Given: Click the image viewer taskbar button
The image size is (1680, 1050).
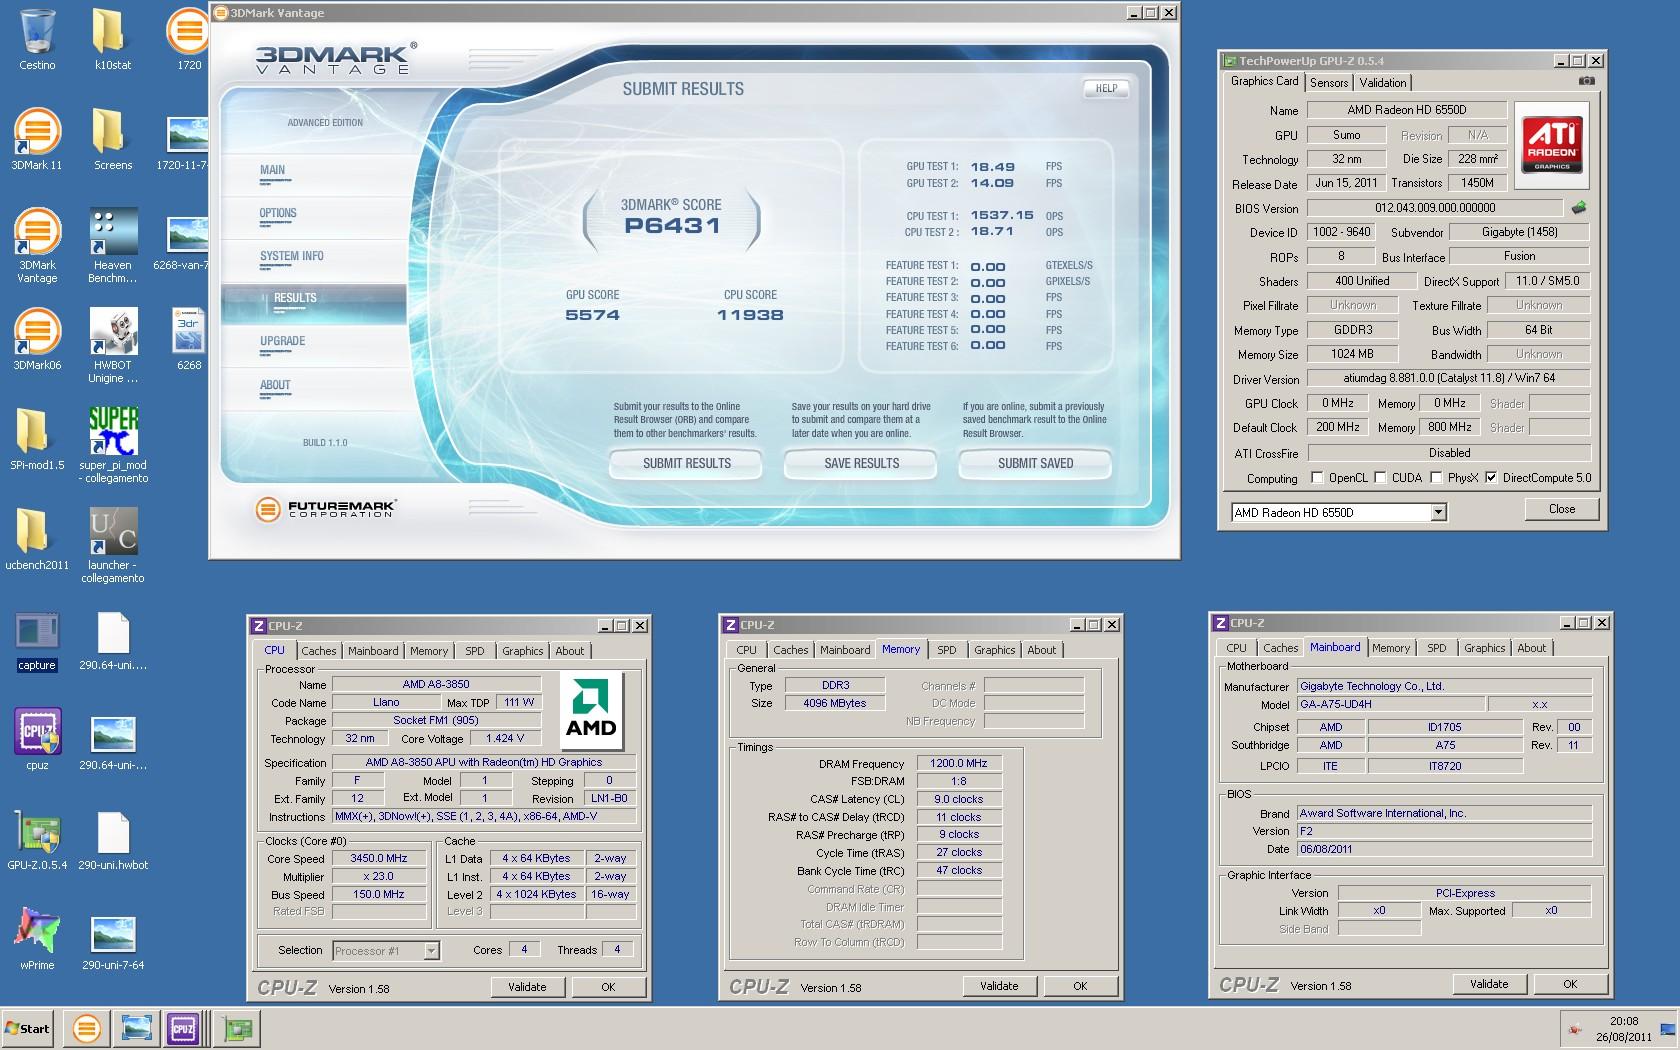Looking at the screenshot, I should pos(136,1028).
